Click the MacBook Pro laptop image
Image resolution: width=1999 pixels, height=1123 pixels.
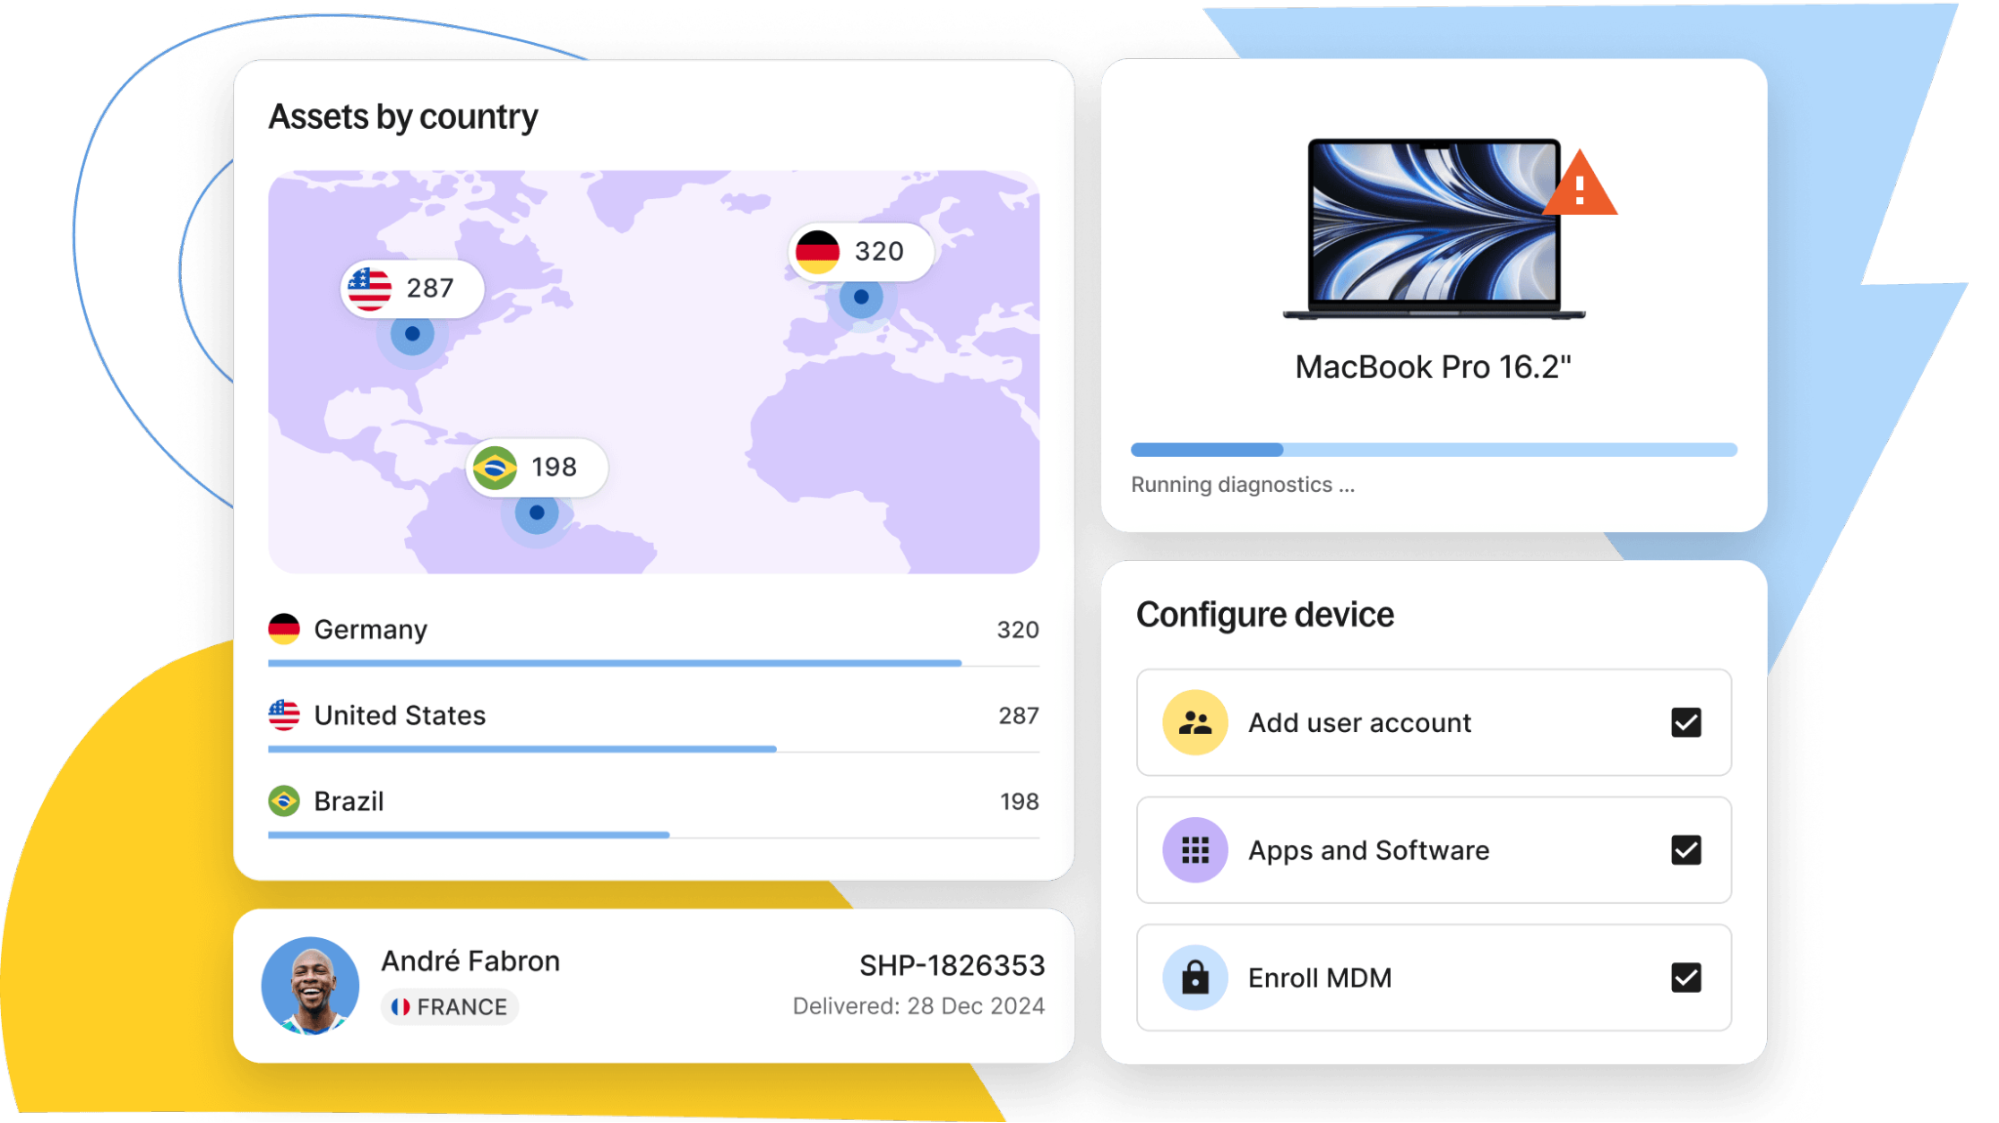pyautogui.click(x=1434, y=229)
